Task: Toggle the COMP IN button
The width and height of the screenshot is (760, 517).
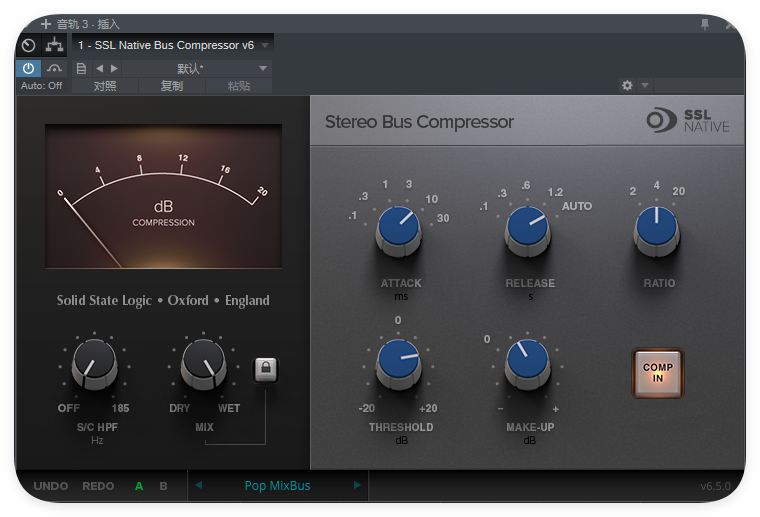Action: (658, 373)
